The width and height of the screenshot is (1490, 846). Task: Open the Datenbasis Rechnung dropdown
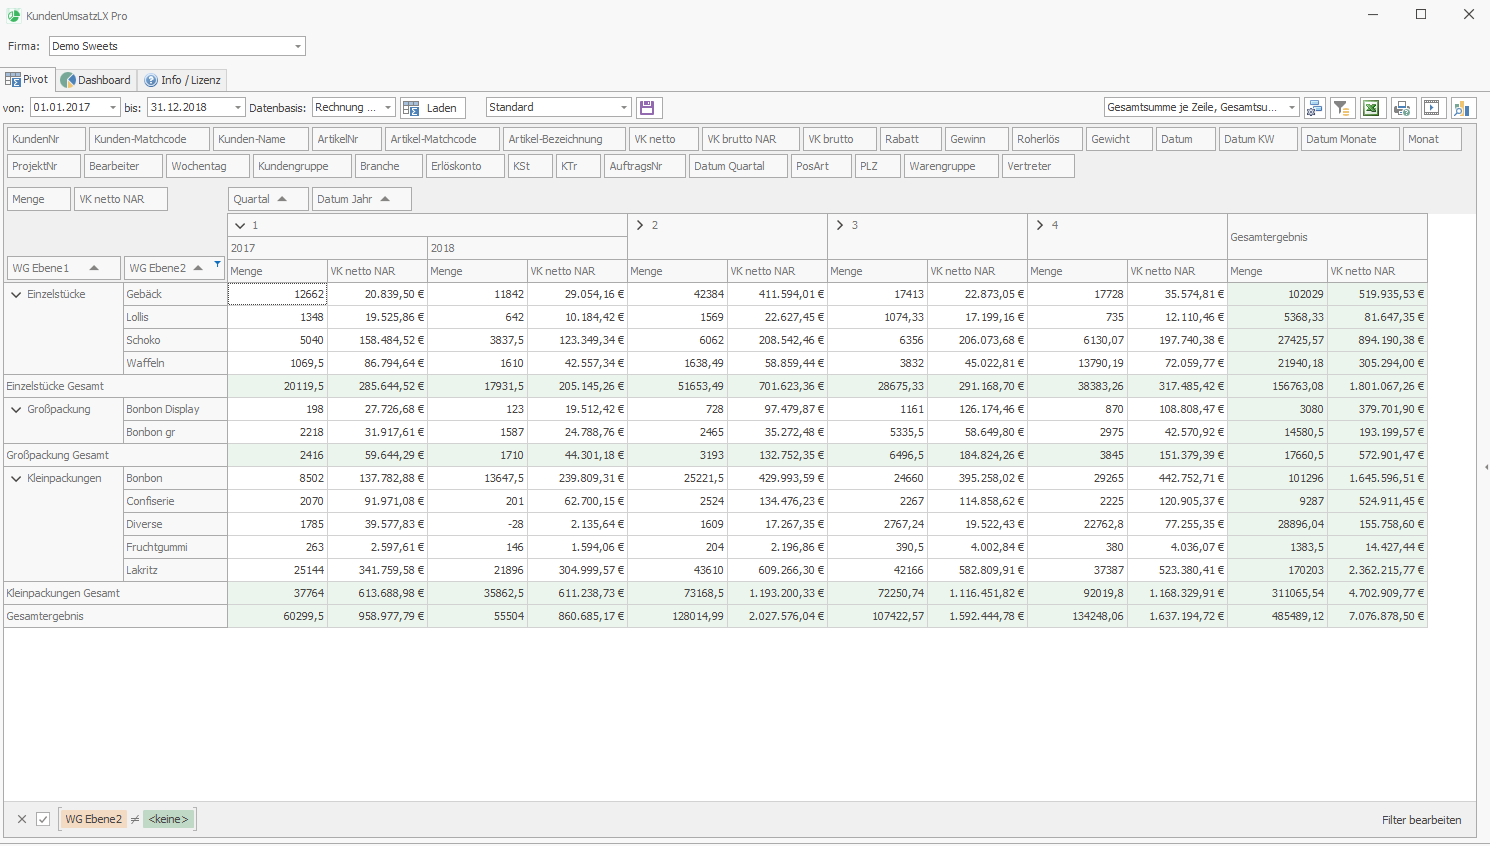click(387, 108)
